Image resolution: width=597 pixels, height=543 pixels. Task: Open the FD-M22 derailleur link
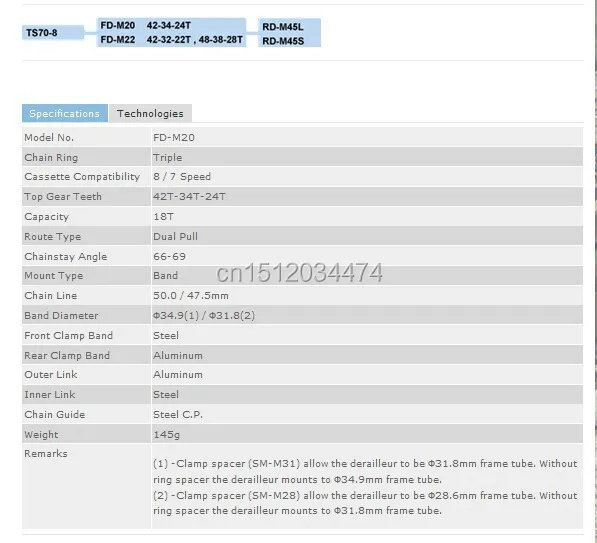tap(118, 40)
